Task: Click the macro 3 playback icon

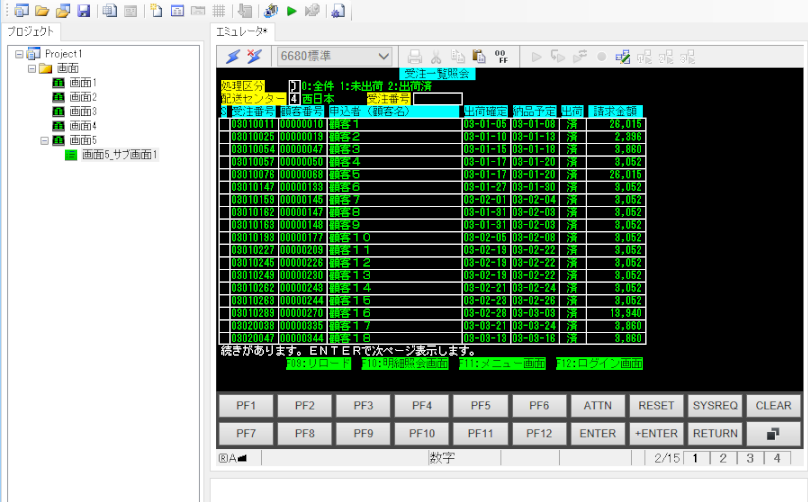Action: (687, 57)
